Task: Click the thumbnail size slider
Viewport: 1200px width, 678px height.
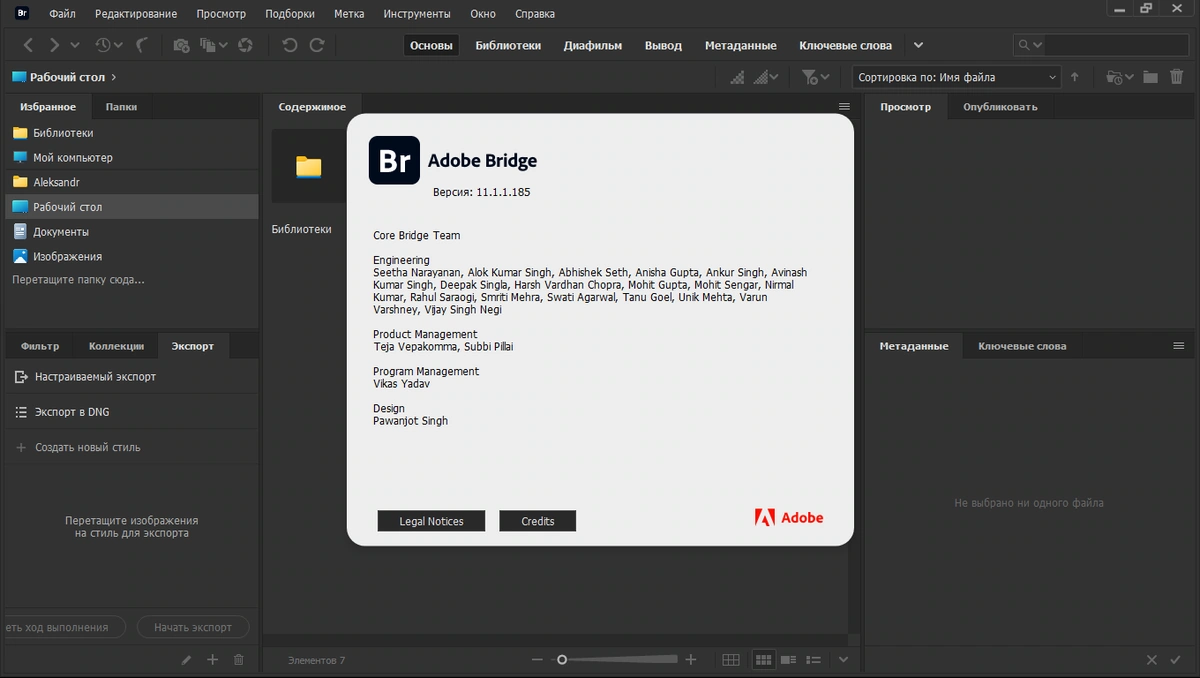Action: tap(617, 660)
